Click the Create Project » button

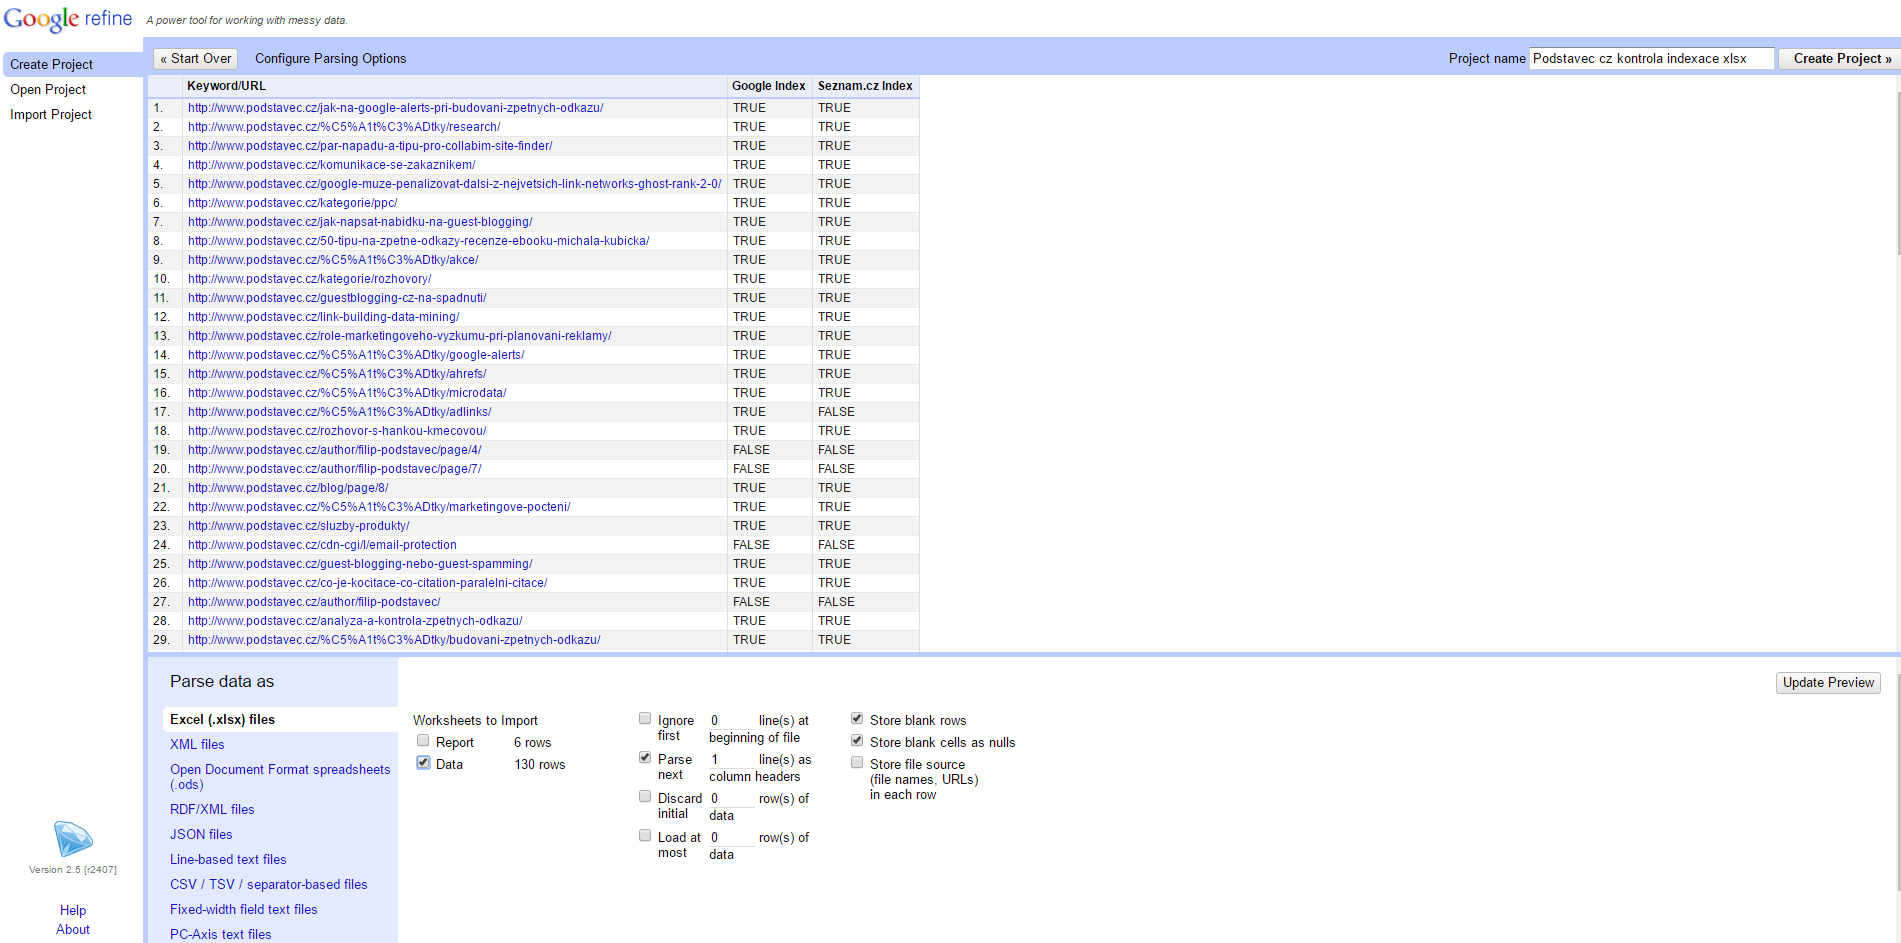point(1840,59)
